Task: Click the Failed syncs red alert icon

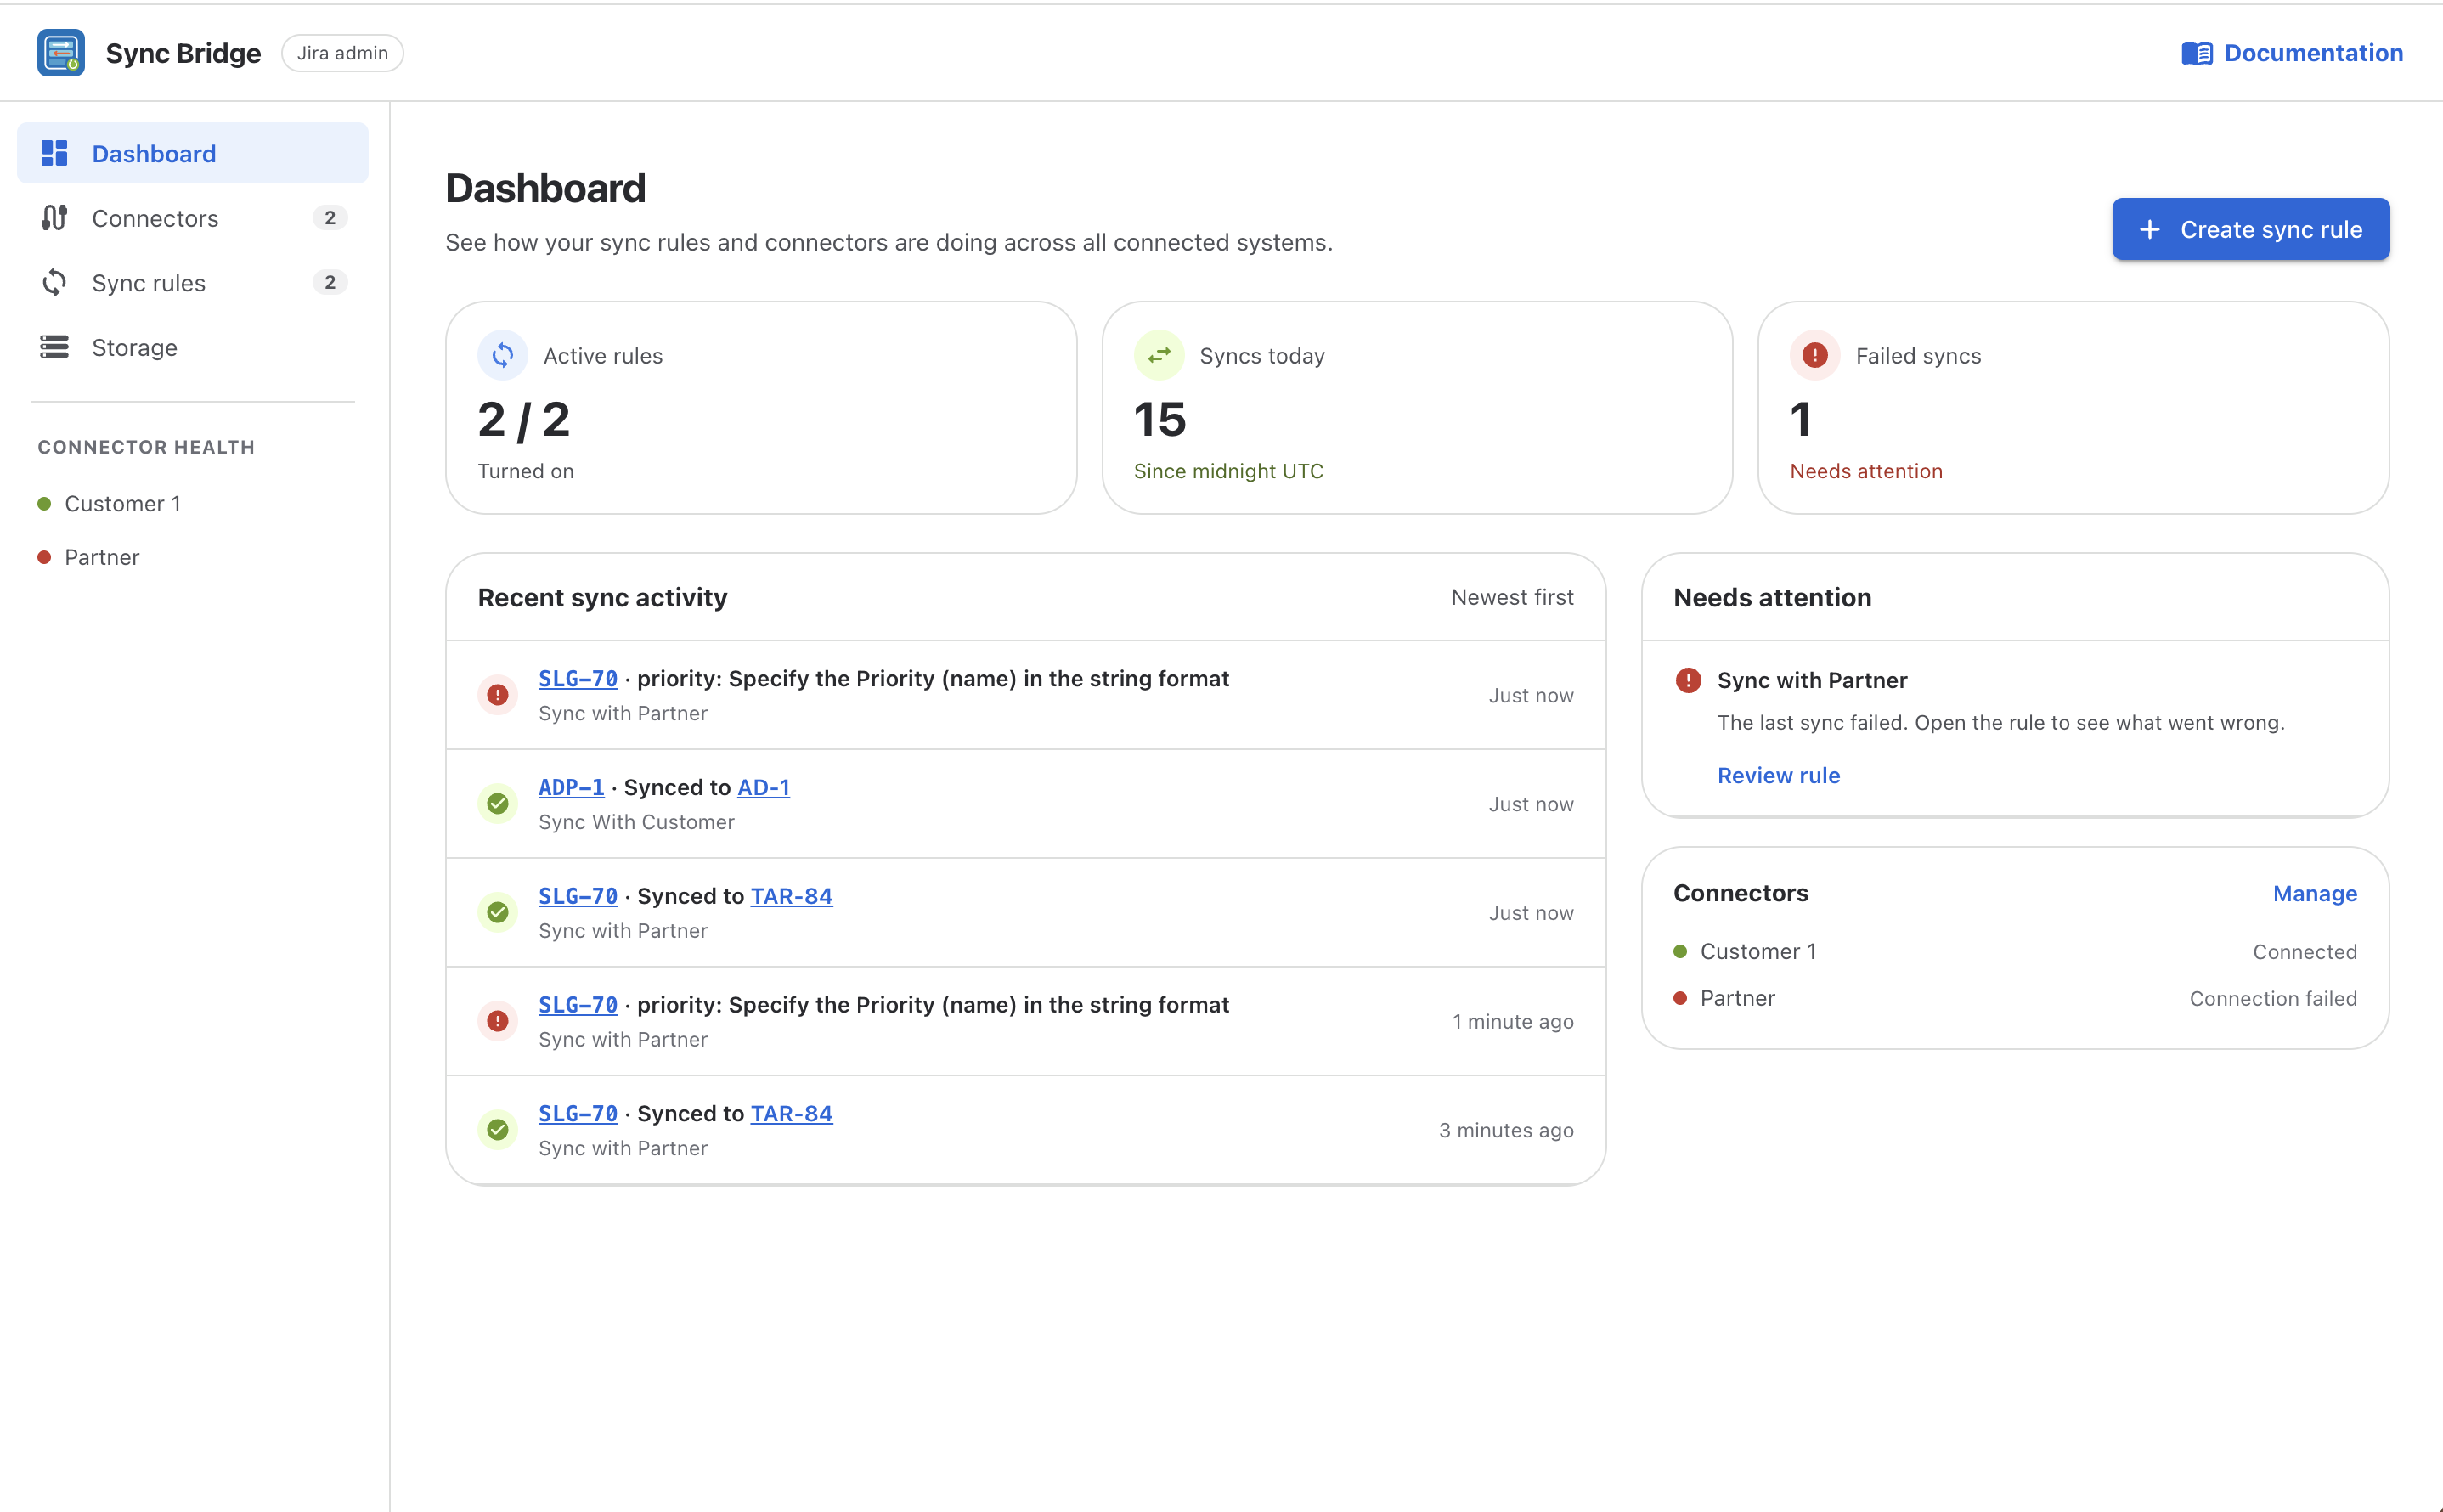Action: [x=1815, y=355]
